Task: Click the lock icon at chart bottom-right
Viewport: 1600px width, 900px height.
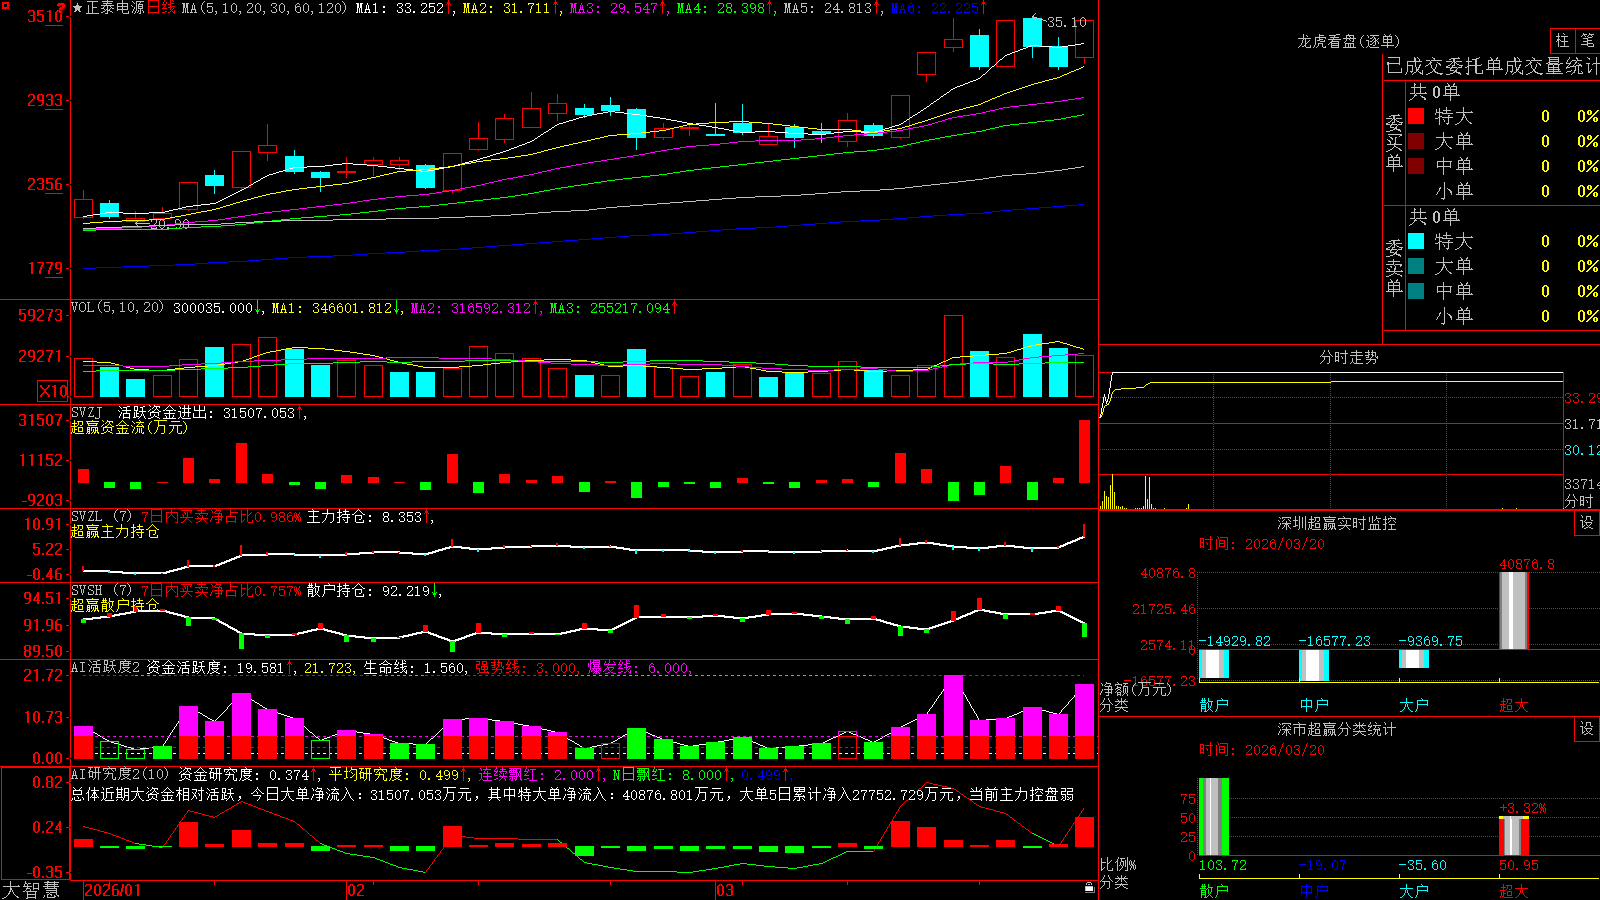Action: pyautogui.click(x=1089, y=887)
